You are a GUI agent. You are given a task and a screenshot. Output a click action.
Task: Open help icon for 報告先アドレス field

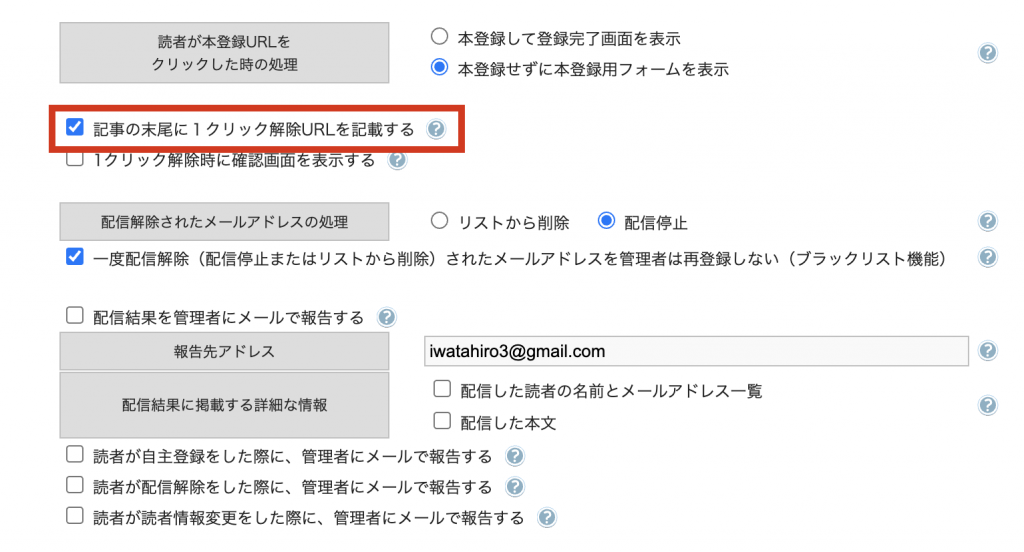click(x=988, y=351)
